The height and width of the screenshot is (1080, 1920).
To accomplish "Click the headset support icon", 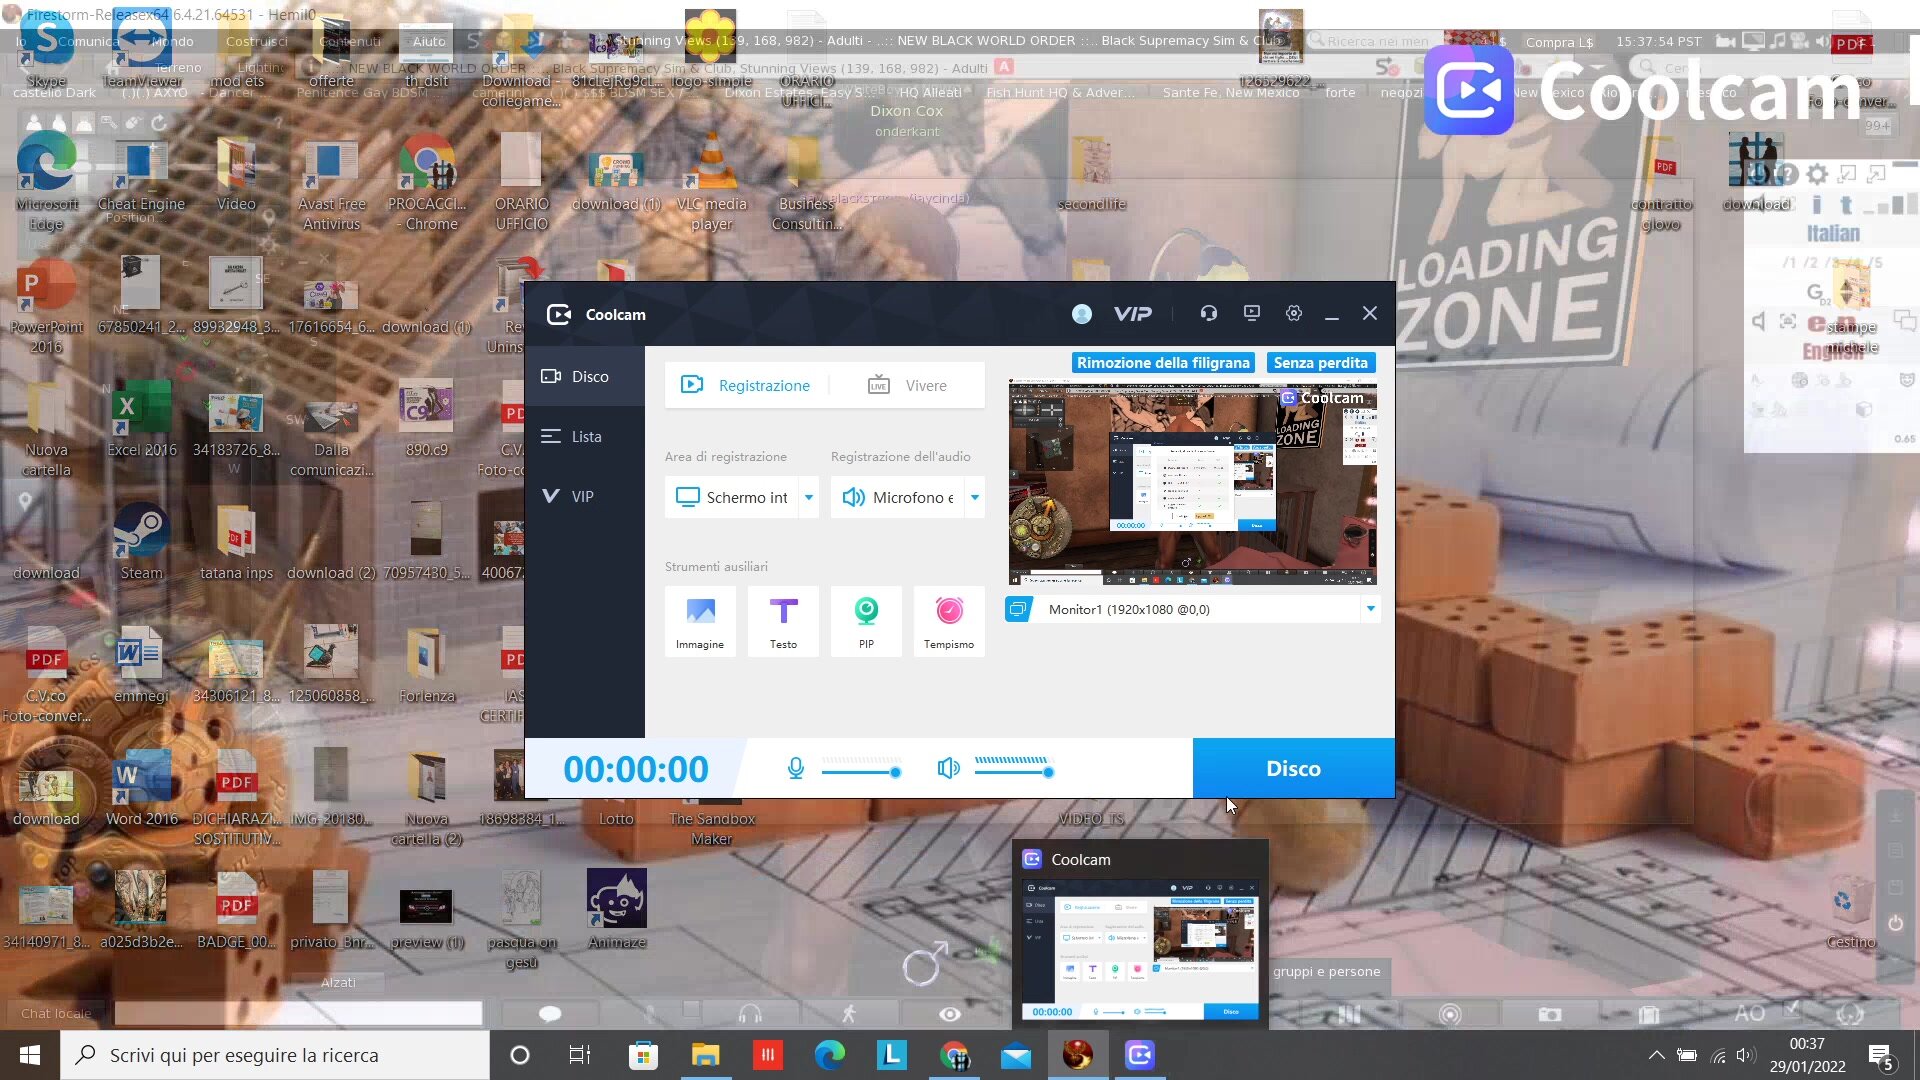I will click(x=1208, y=314).
